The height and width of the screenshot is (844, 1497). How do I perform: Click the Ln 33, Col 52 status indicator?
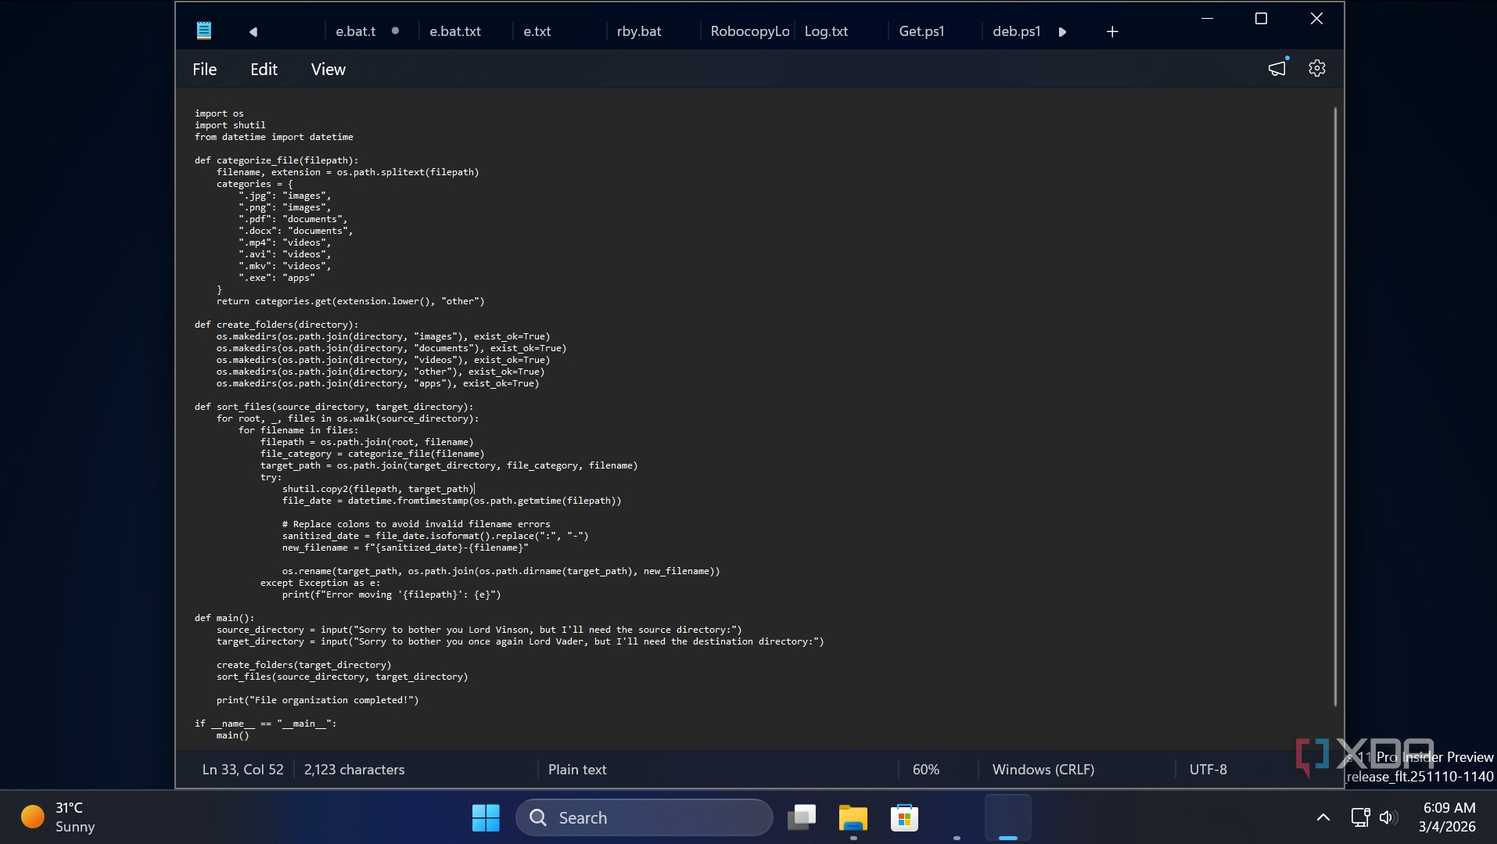click(243, 769)
